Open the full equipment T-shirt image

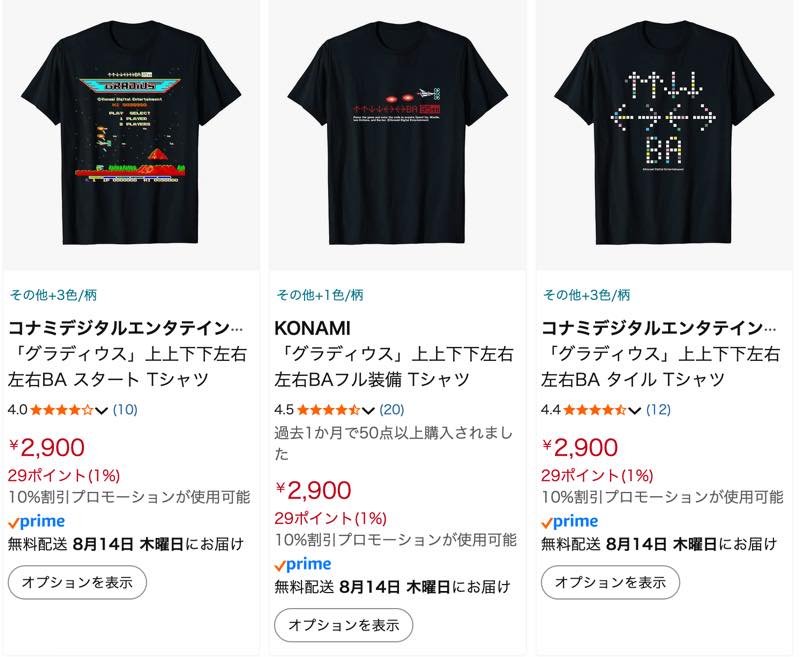pos(397,133)
